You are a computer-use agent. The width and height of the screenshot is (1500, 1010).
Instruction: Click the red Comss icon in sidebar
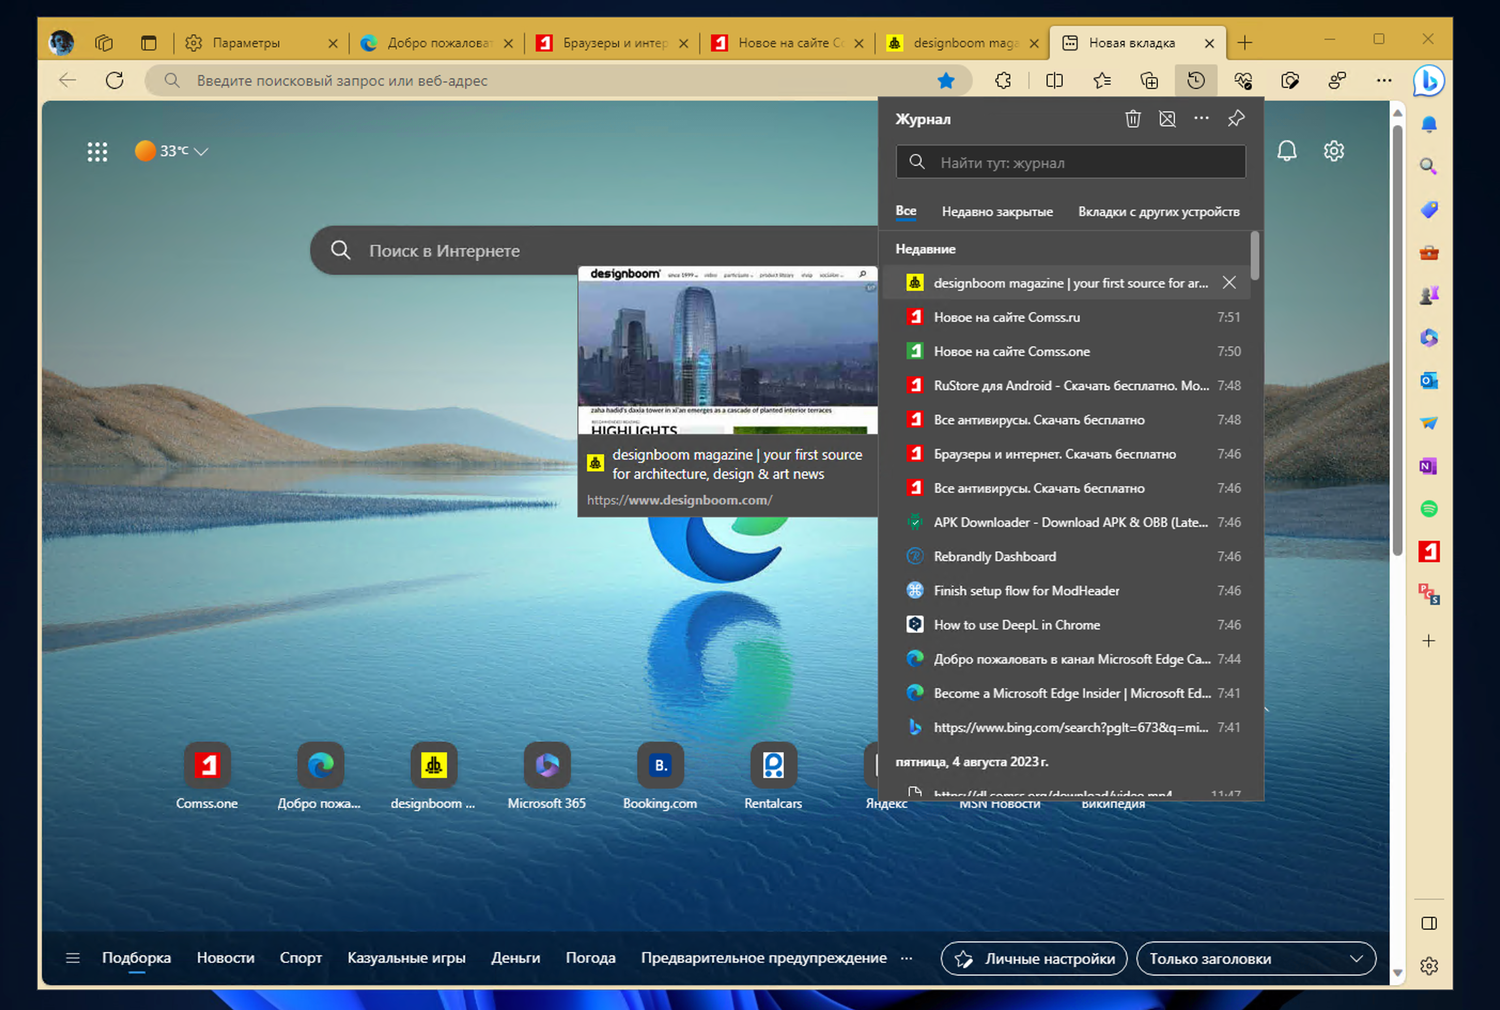tap(1429, 551)
